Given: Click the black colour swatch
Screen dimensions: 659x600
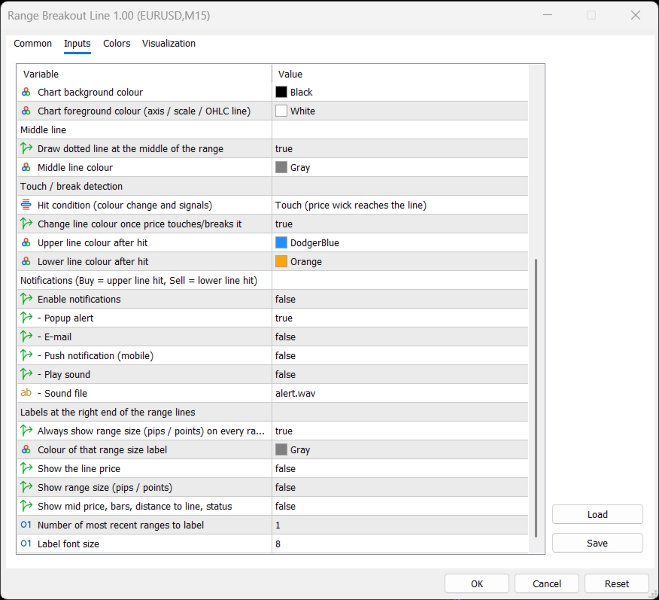Looking at the screenshot, I should click(x=281, y=92).
